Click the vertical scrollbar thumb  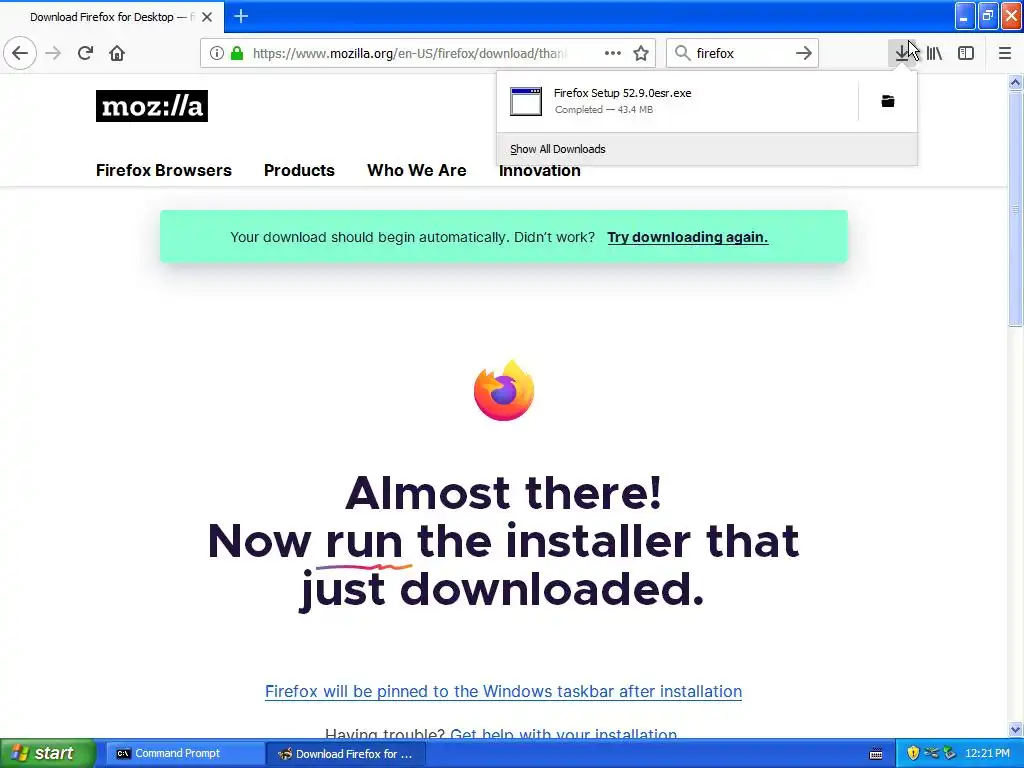(x=1015, y=208)
